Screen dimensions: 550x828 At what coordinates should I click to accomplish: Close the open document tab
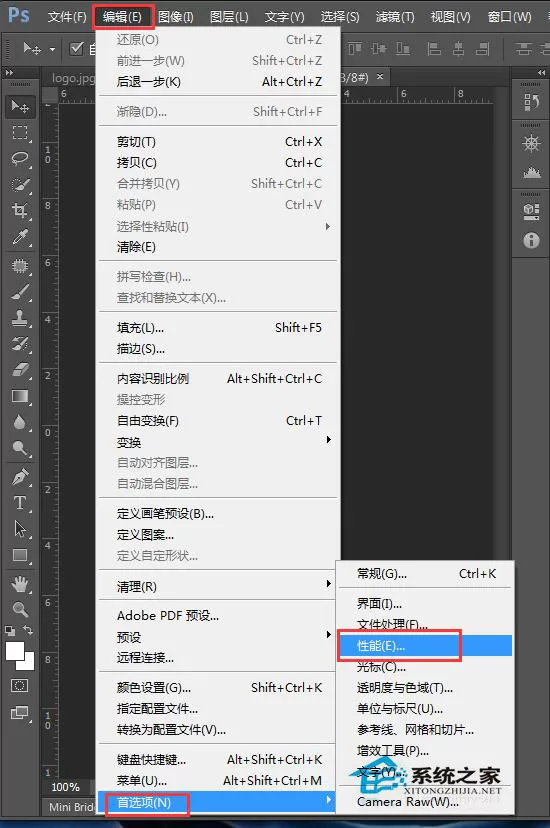[380, 77]
